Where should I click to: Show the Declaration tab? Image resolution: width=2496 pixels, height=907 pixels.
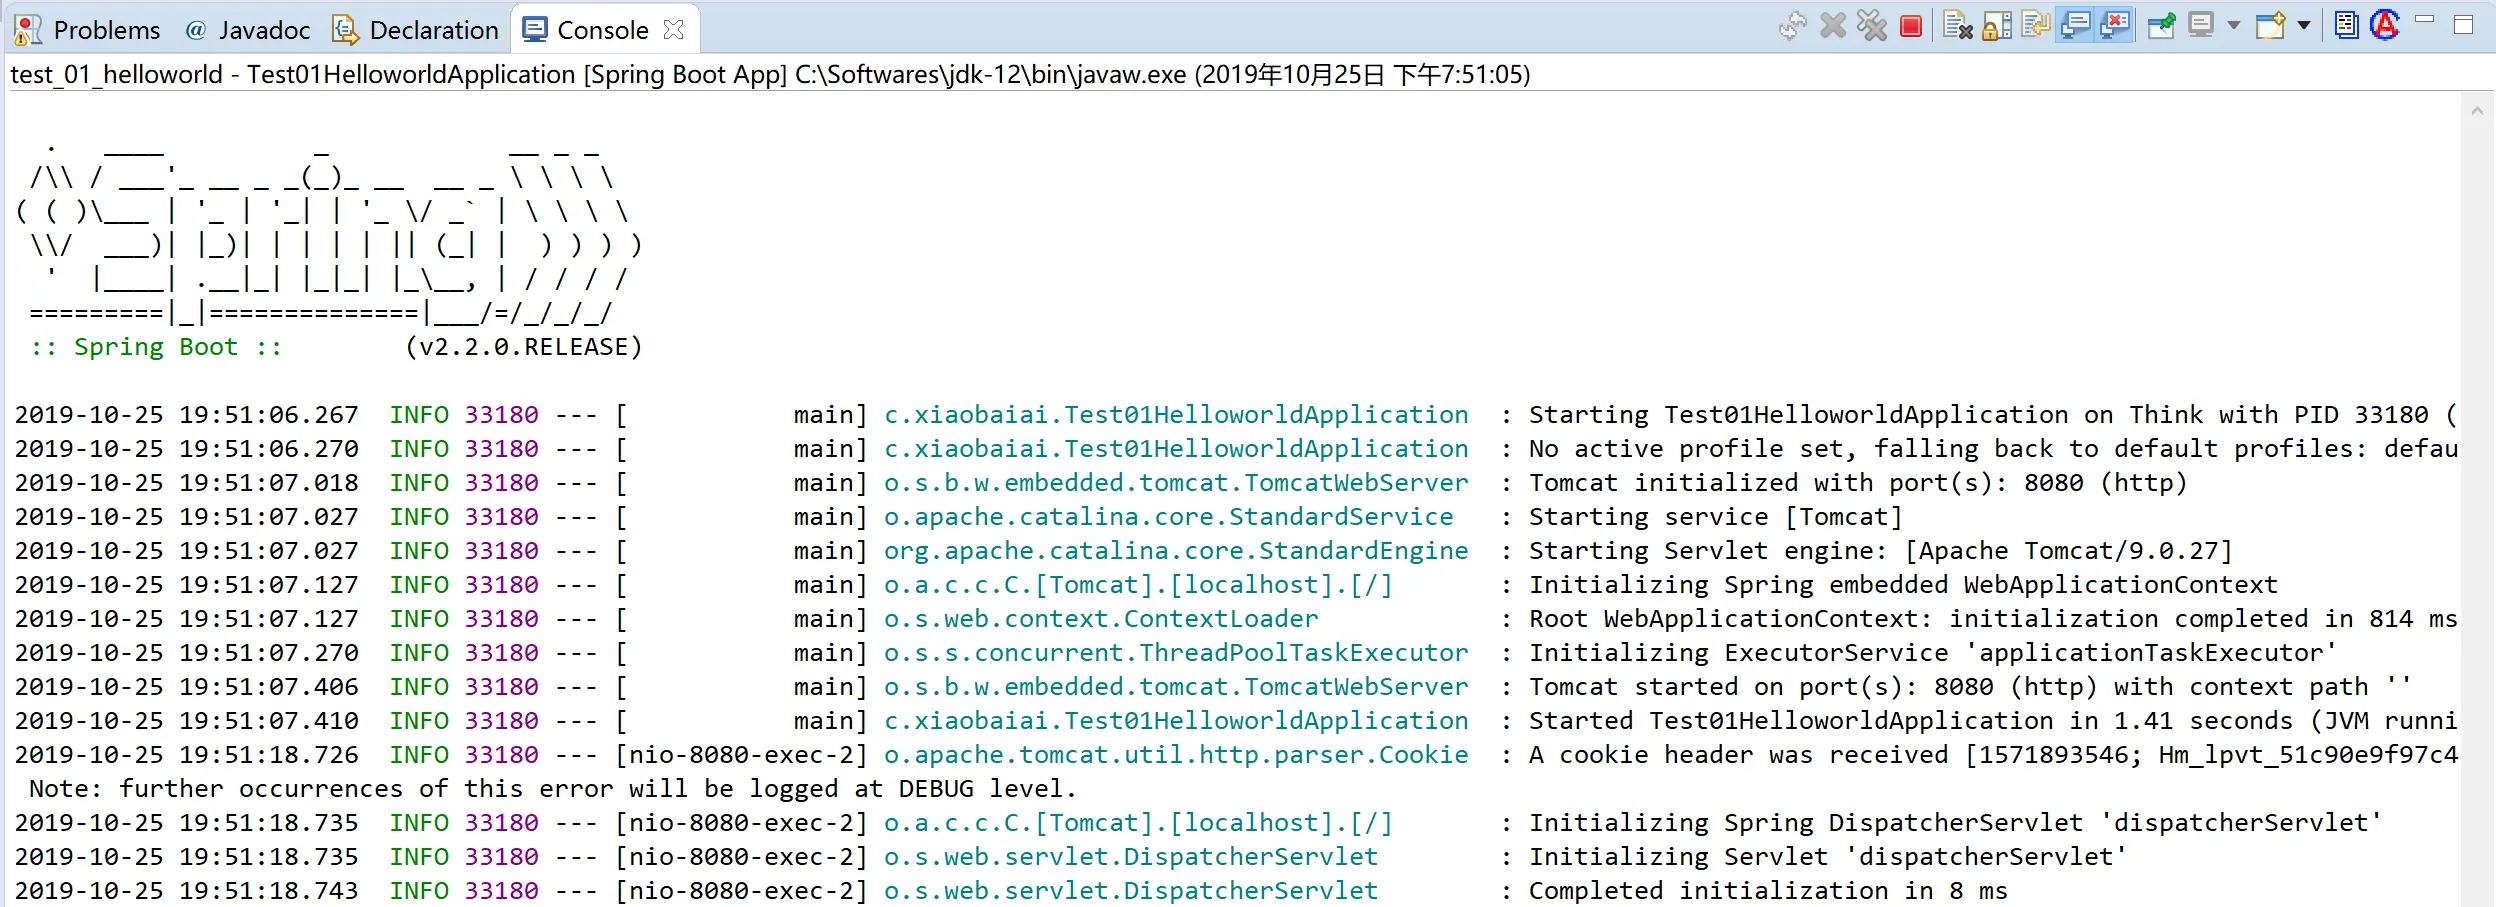coord(416,30)
